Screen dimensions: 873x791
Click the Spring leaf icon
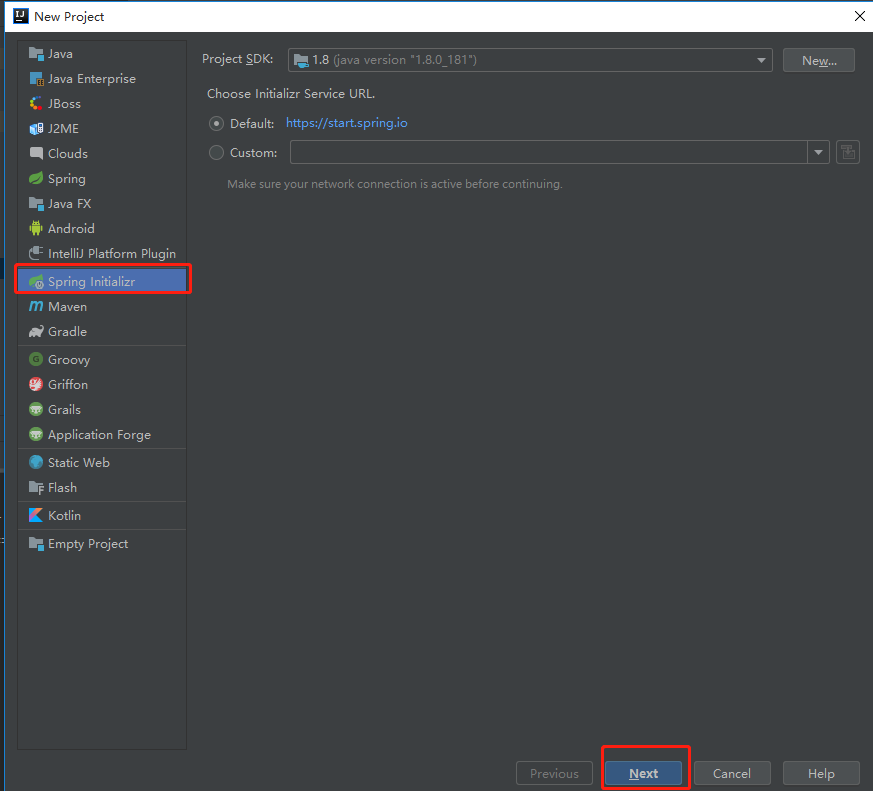pos(36,179)
